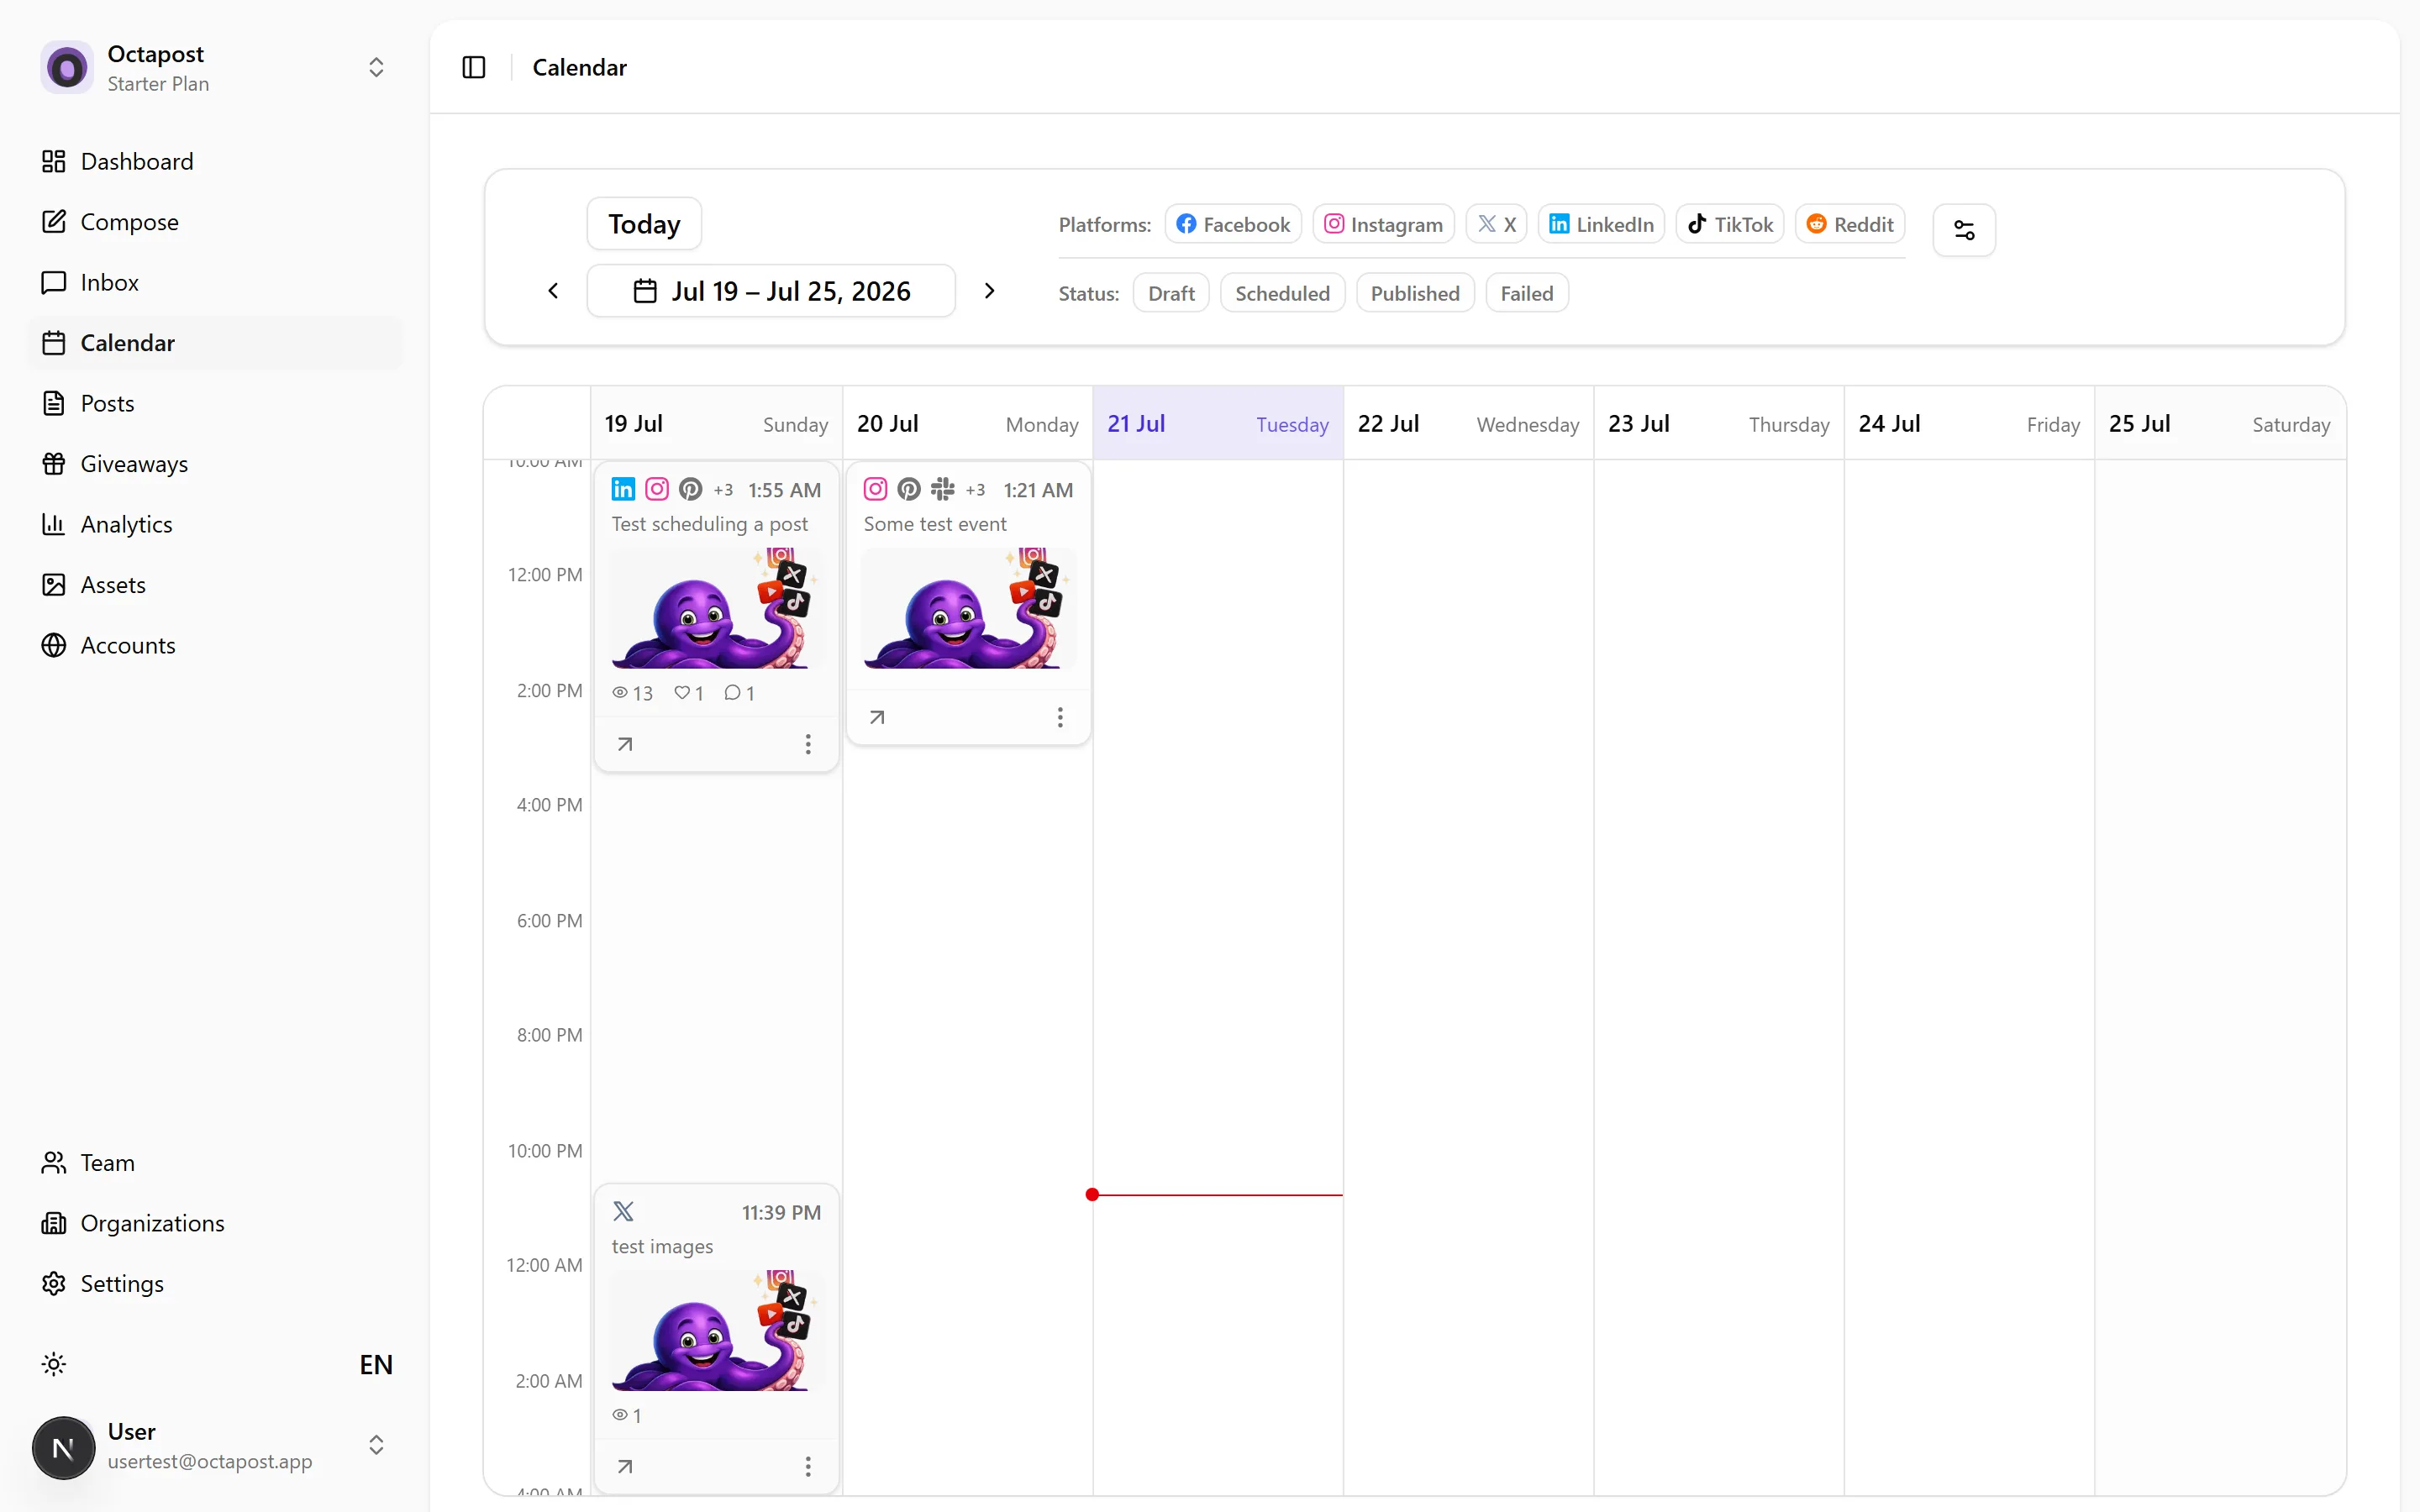Click the red current-time marker
The image size is (2420, 1512).
[1093, 1194]
